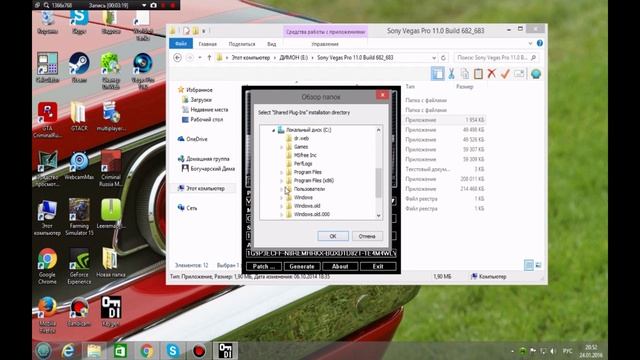This screenshot has width=640, height=360.
Task: Click the Explorer back arrow button
Action: [177, 58]
